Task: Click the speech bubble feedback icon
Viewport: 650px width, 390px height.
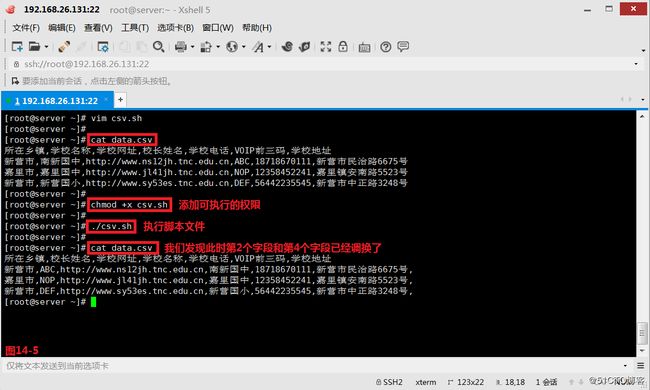Action: pos(403,46)
